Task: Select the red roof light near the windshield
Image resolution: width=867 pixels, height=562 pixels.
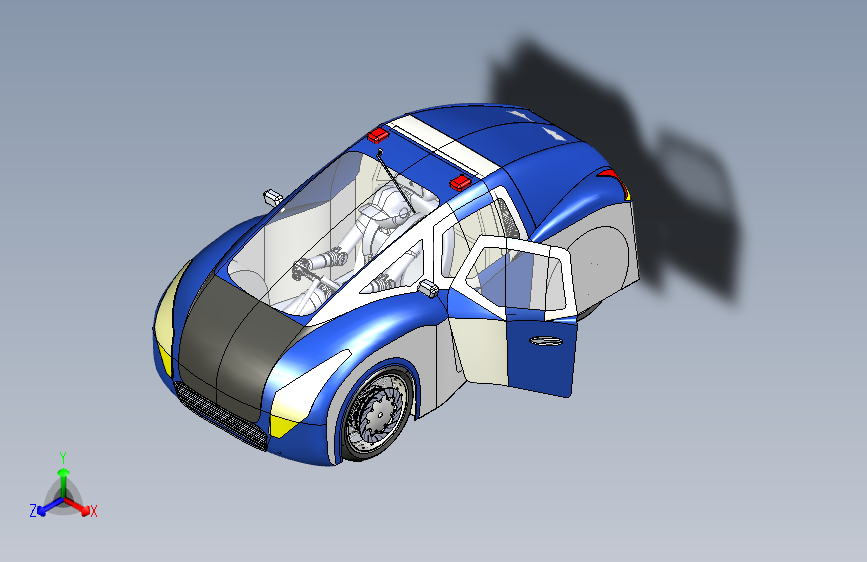Action: point(378,135)
